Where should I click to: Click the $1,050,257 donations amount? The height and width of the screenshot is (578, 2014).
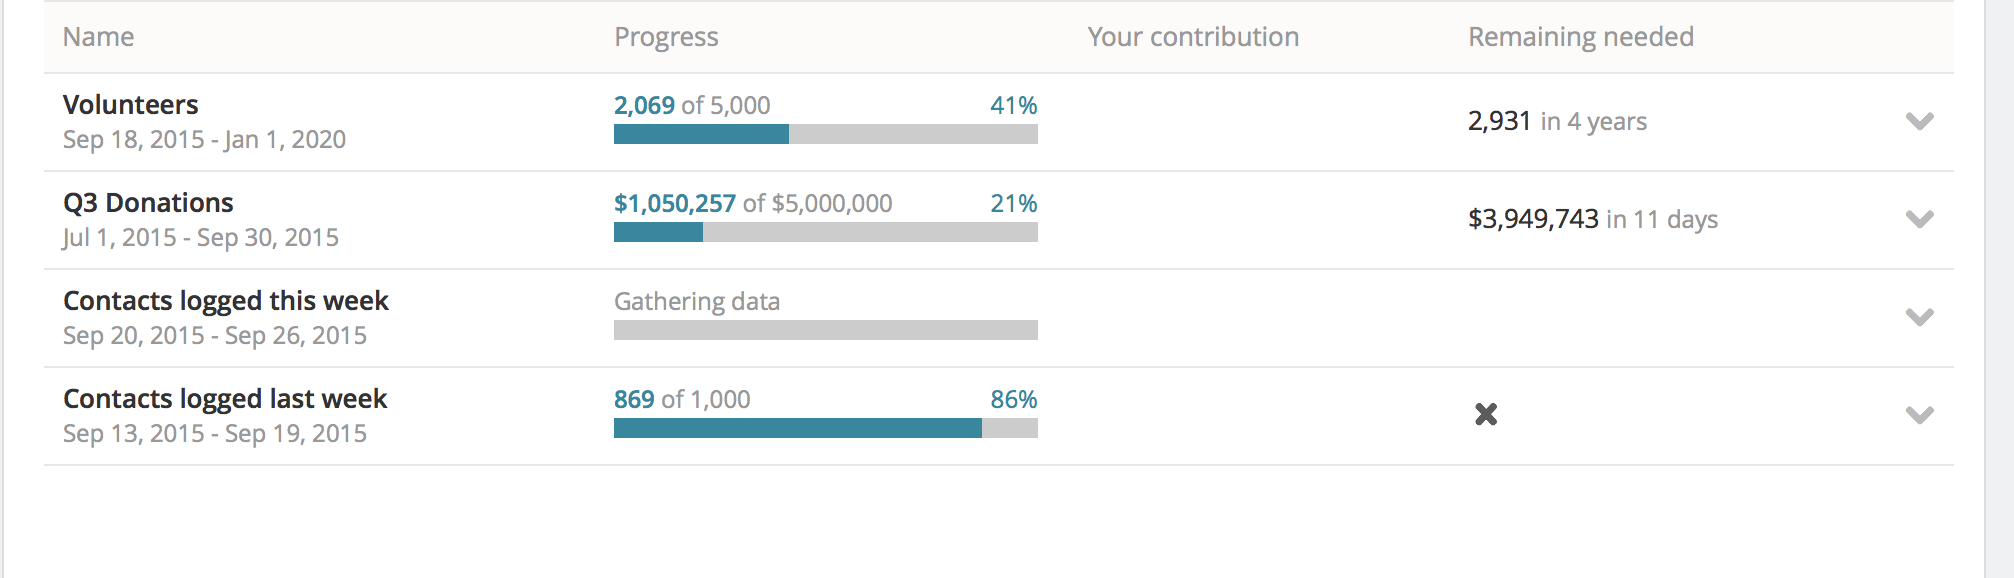675,203
